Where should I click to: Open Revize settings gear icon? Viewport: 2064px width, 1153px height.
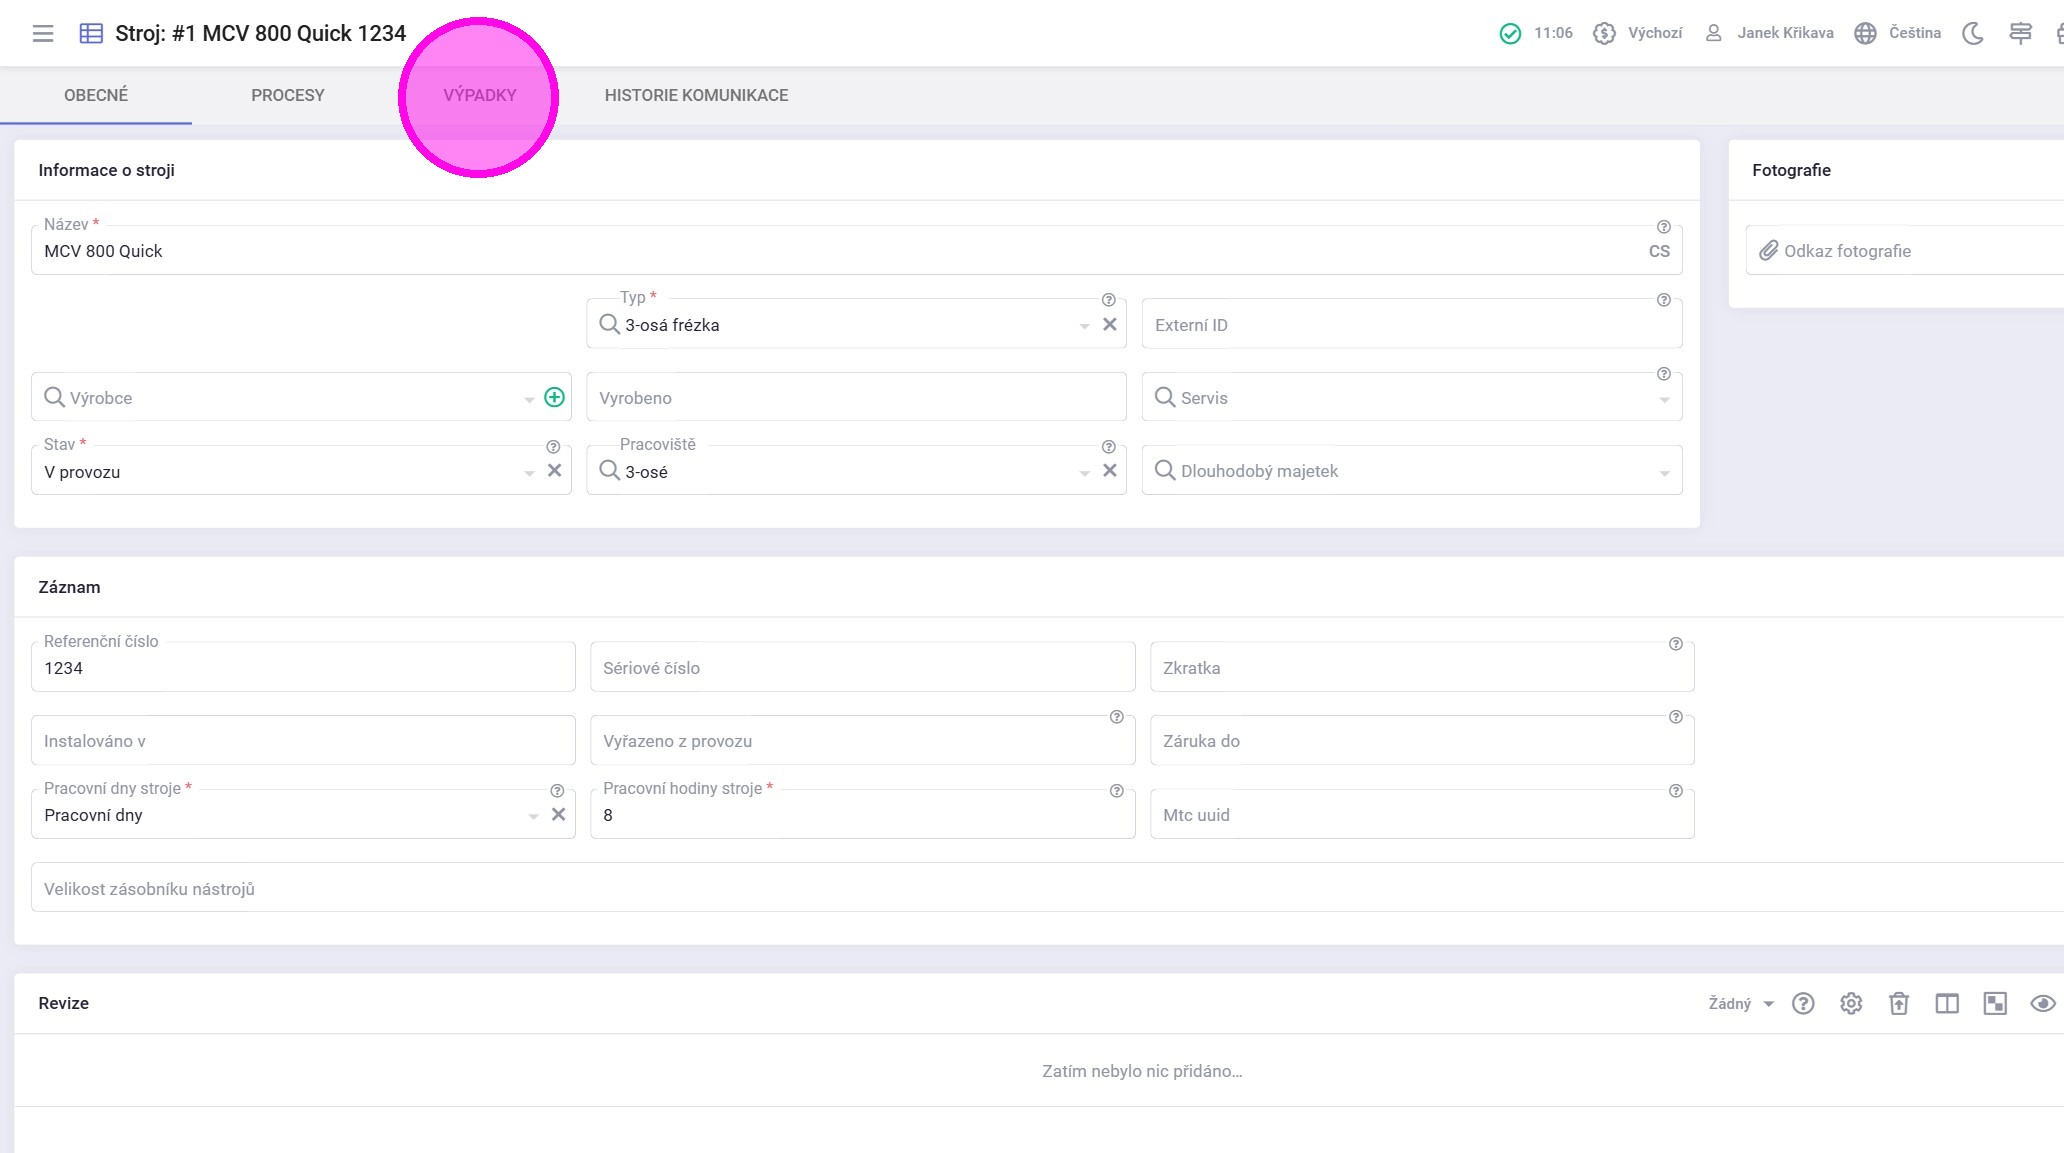[1851, 1003]
